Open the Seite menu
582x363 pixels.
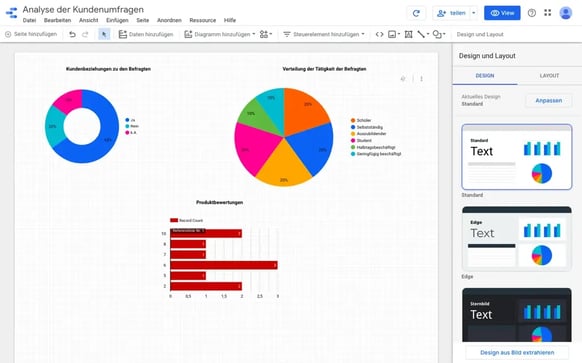(143, 20)
